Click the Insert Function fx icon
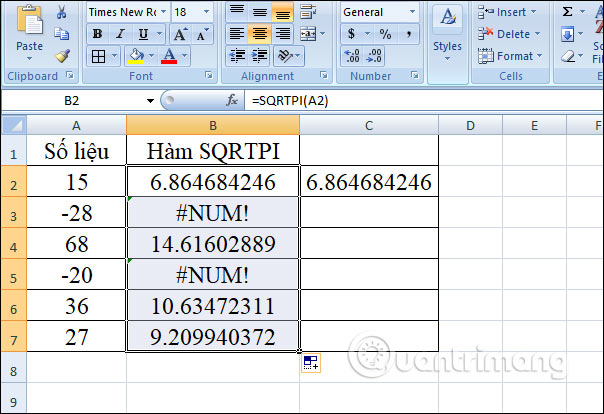The image size is (604, 414). (x=232, y=101)
